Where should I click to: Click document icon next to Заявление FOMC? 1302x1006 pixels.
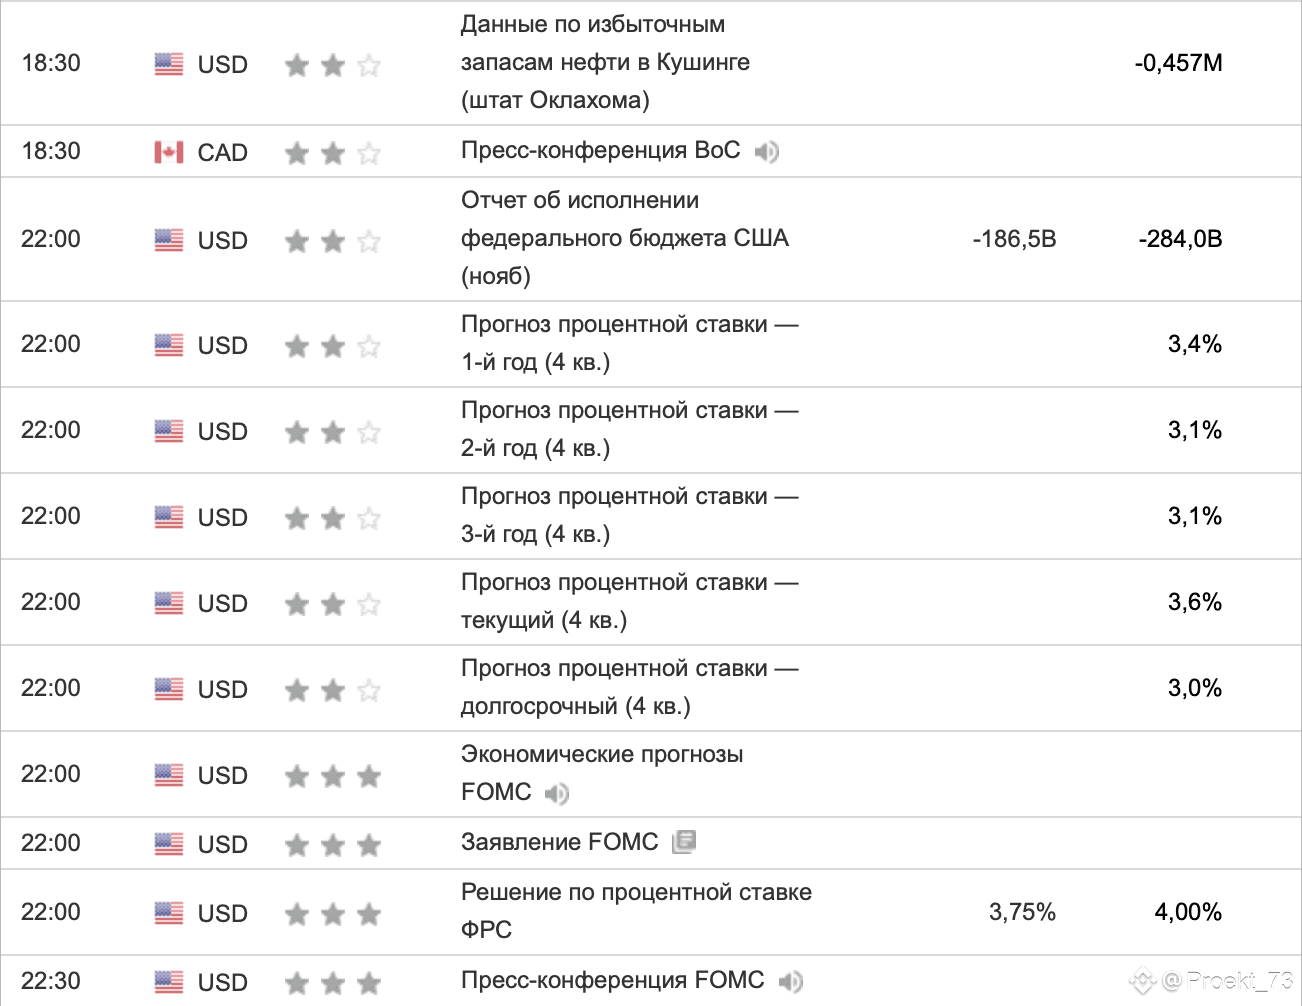(684, 842)
